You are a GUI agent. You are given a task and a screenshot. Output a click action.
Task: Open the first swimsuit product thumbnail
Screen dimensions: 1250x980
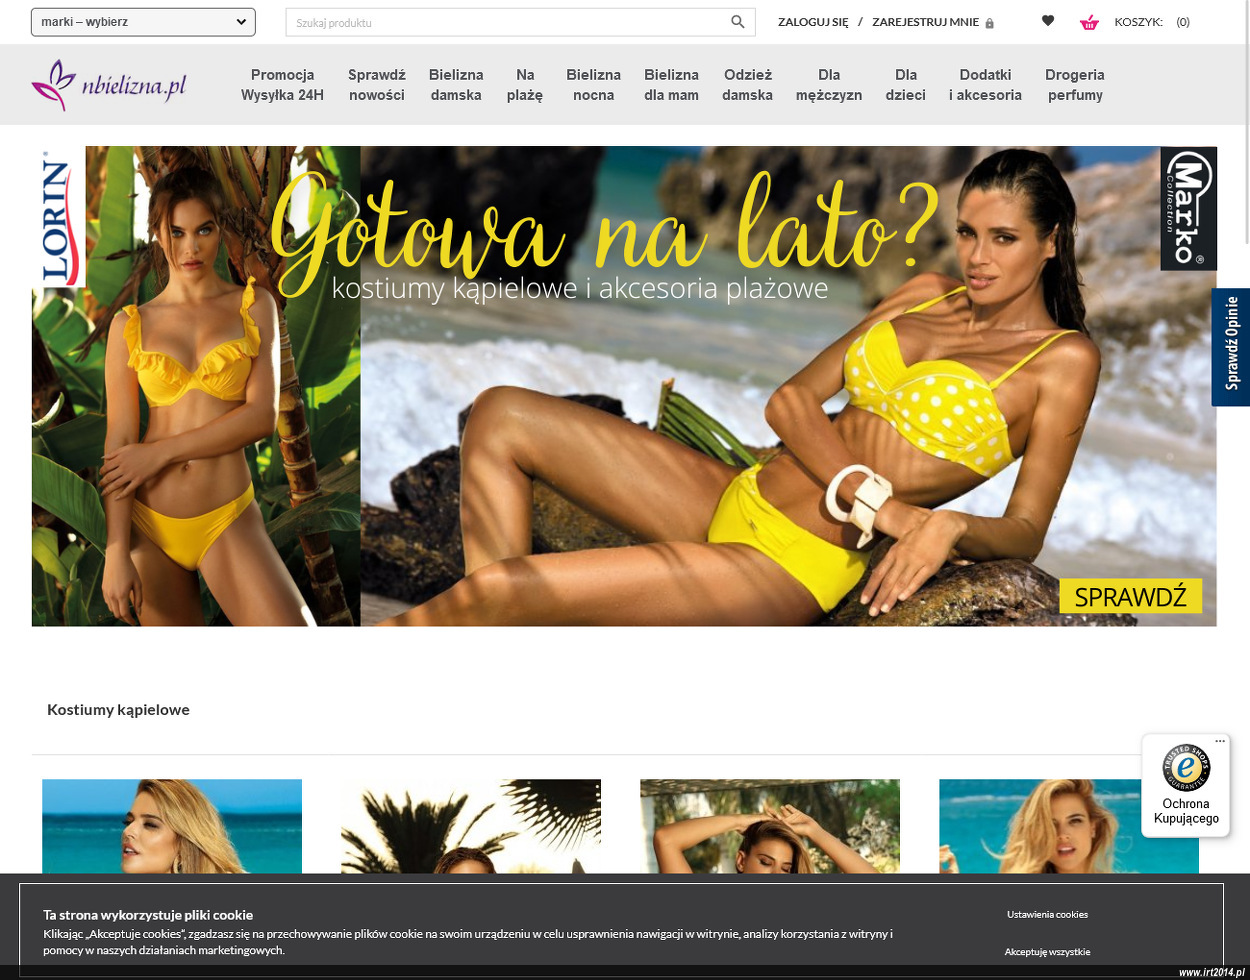tap(172, 826)
